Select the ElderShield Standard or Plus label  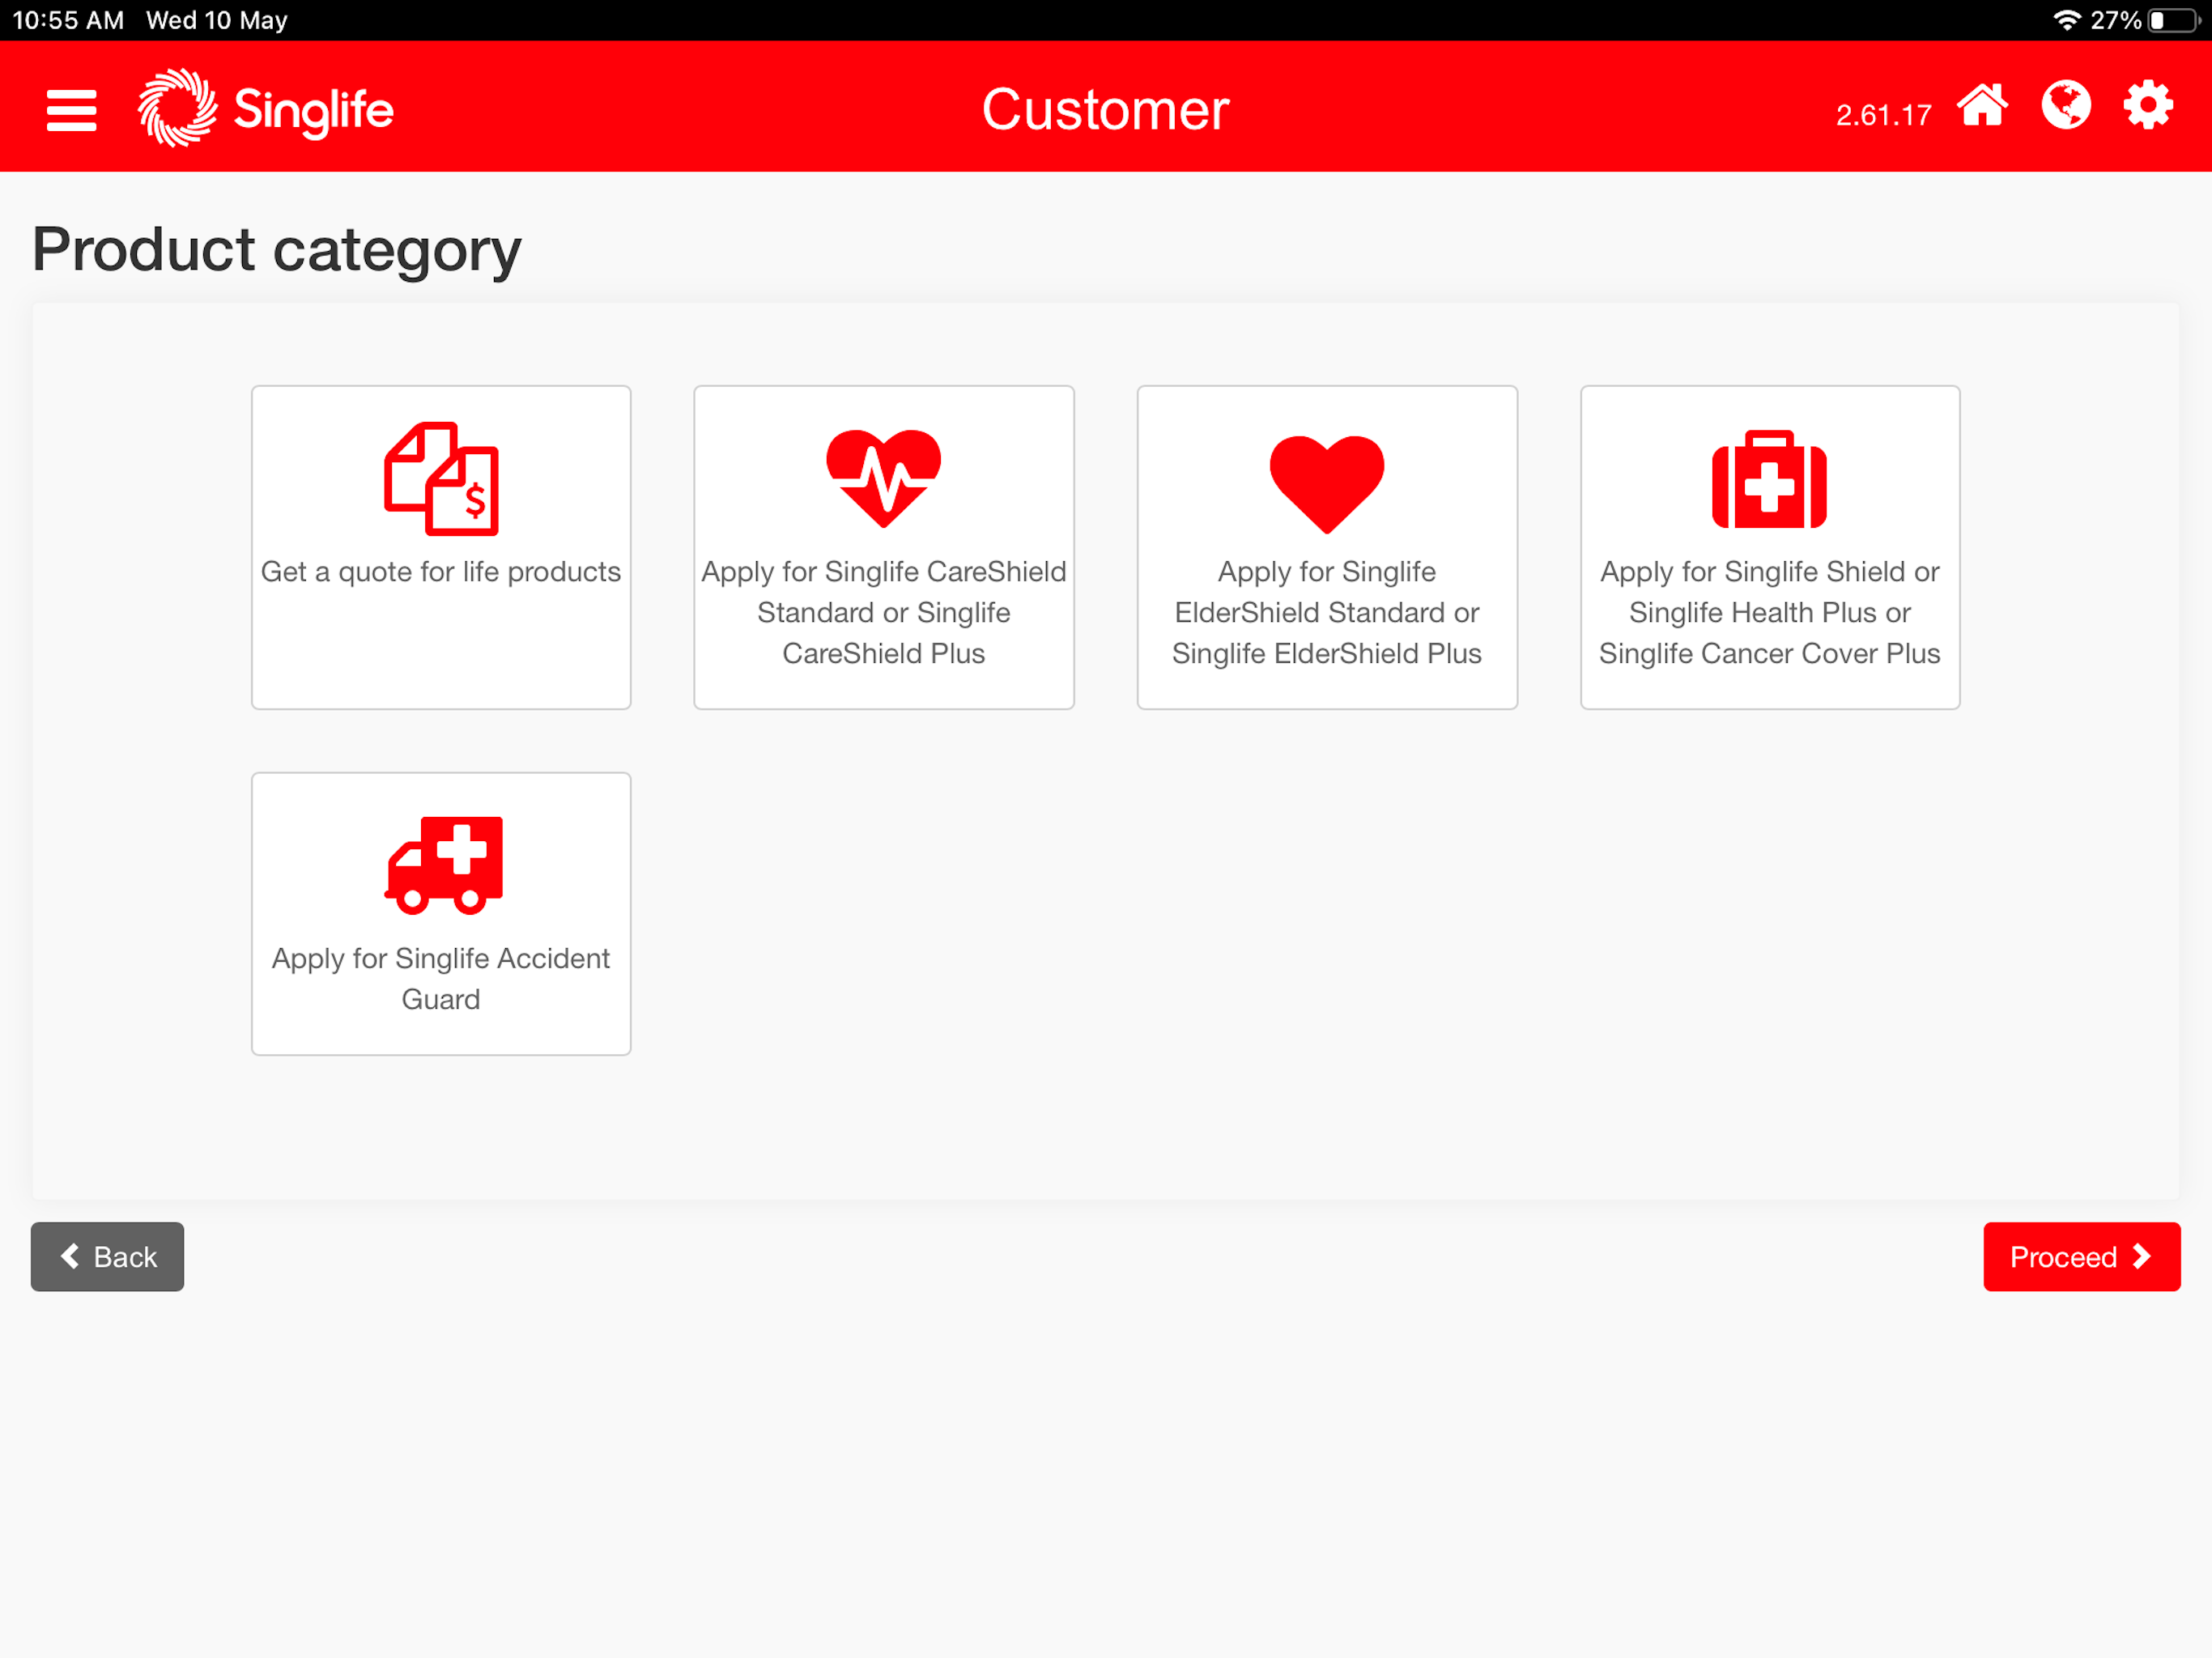(1327, 612)
